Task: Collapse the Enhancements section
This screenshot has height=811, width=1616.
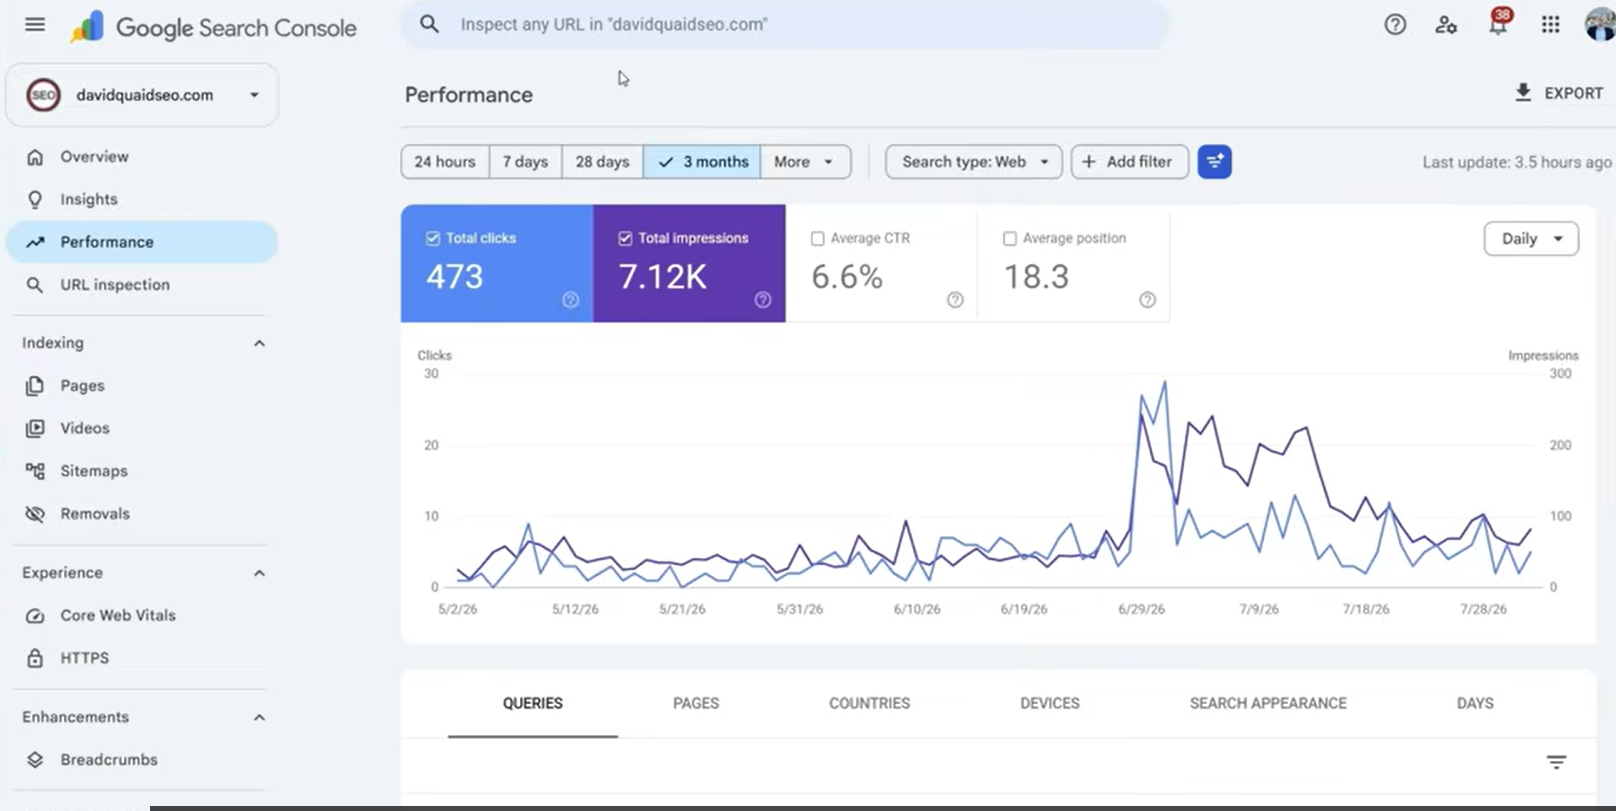Action: tap(259, 717)
